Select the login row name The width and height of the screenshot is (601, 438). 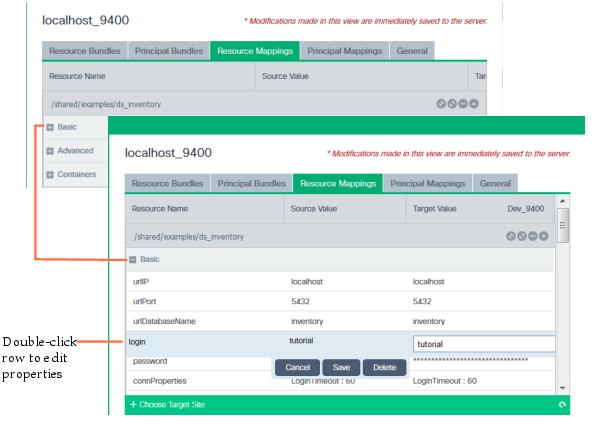(x=137, y=342)
